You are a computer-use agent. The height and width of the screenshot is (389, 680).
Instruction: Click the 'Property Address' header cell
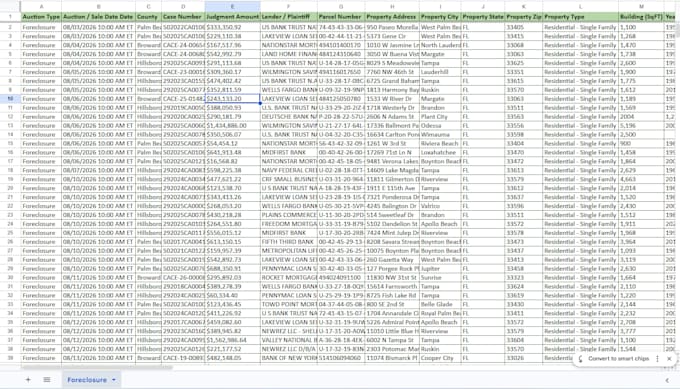tap(392, 17)
